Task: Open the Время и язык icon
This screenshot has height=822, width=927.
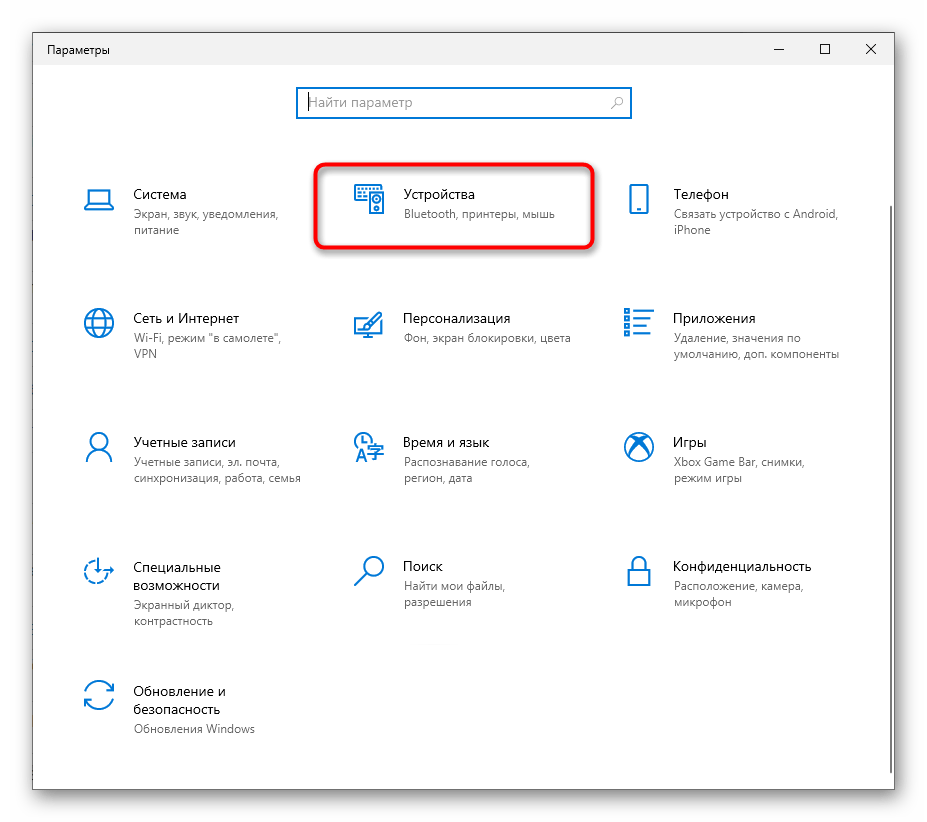Action: click(x=369, y=447)
